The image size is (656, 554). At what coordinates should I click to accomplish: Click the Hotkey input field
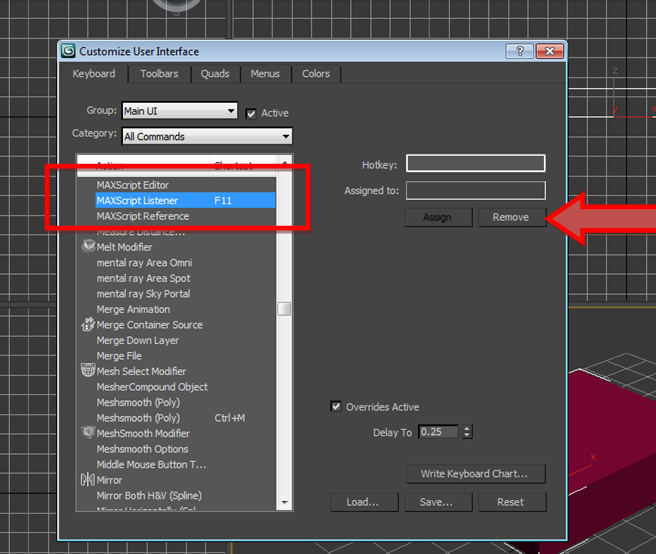pyautogui.click(x=476, y=163)
